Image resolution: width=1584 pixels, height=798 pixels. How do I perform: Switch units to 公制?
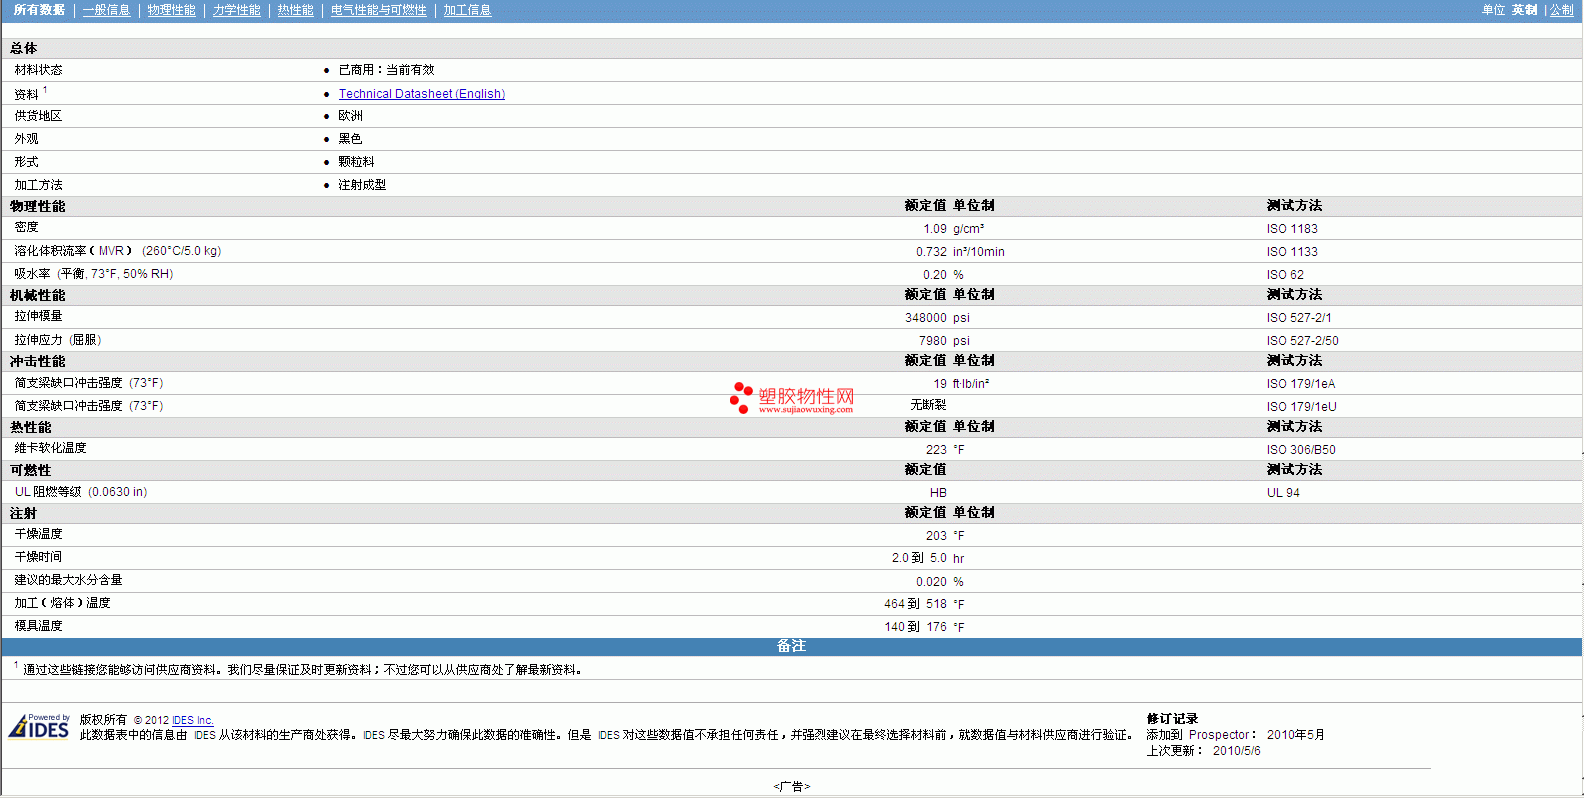pos(1561,10)
